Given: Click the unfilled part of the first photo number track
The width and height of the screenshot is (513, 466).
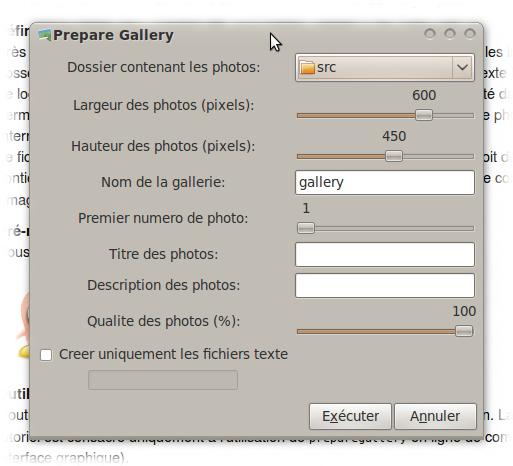Looking at the screenshot, I should click(394, 228).
